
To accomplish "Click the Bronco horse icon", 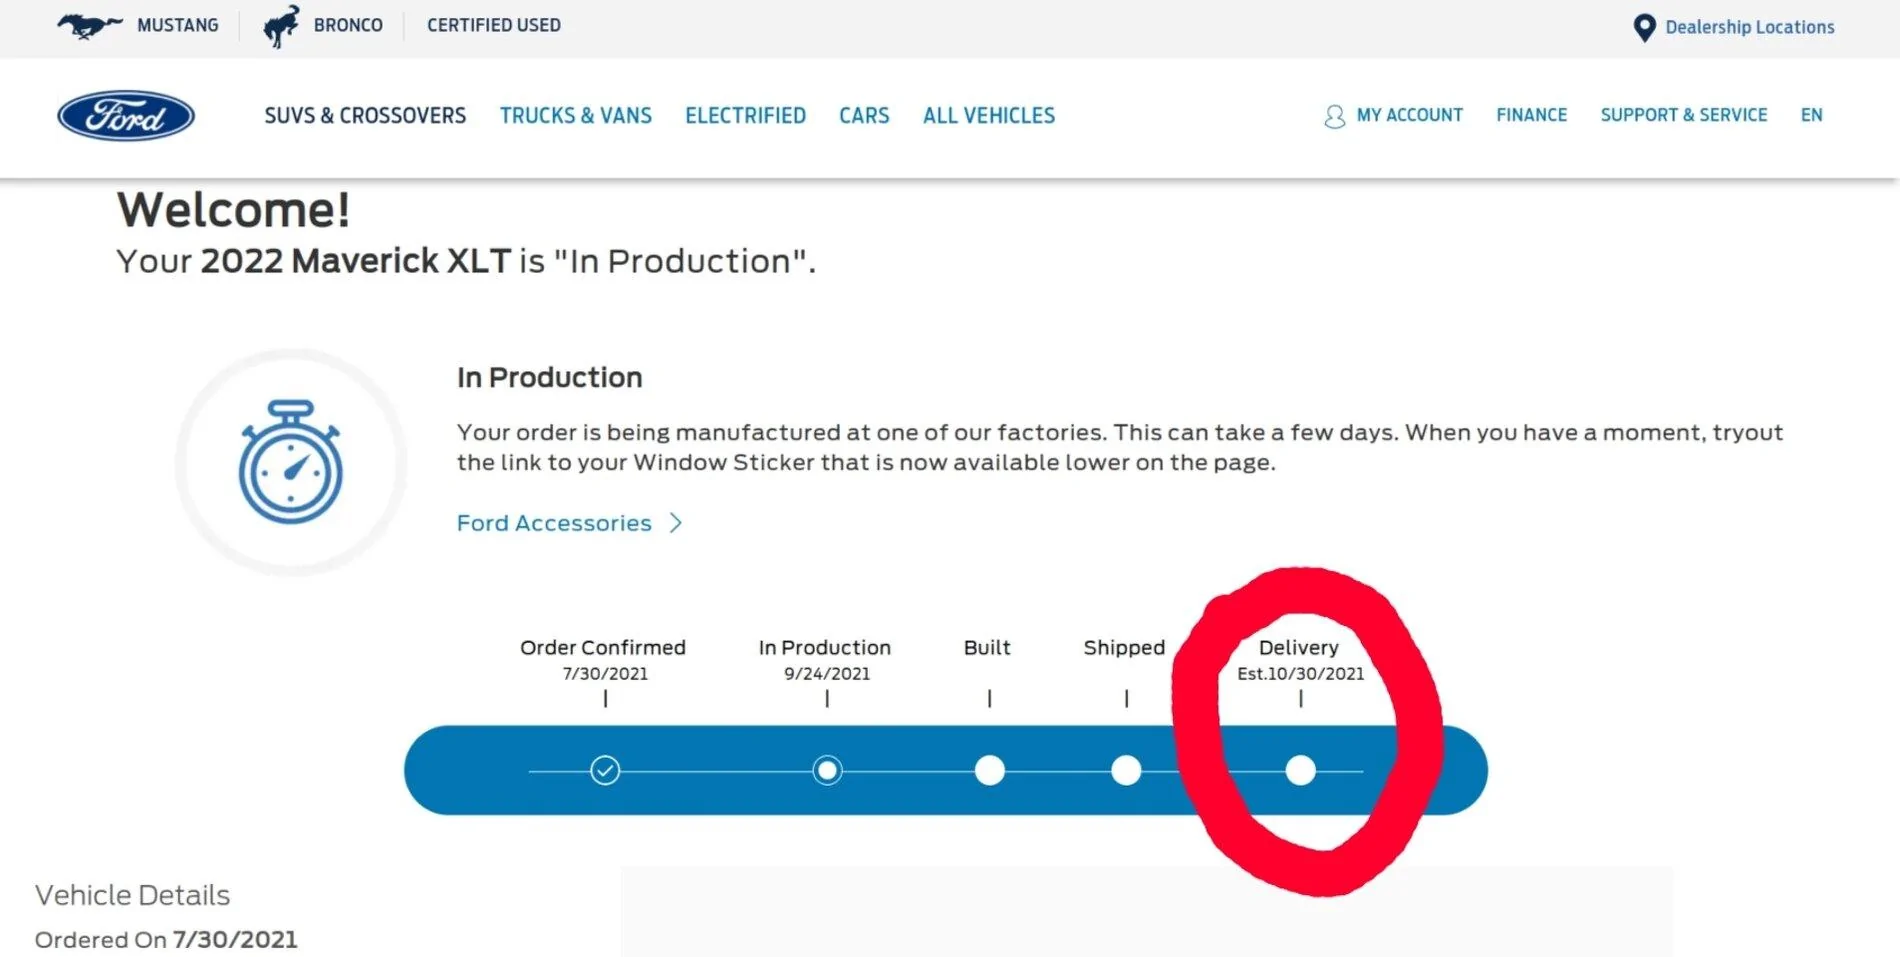I will click(281, 26).
